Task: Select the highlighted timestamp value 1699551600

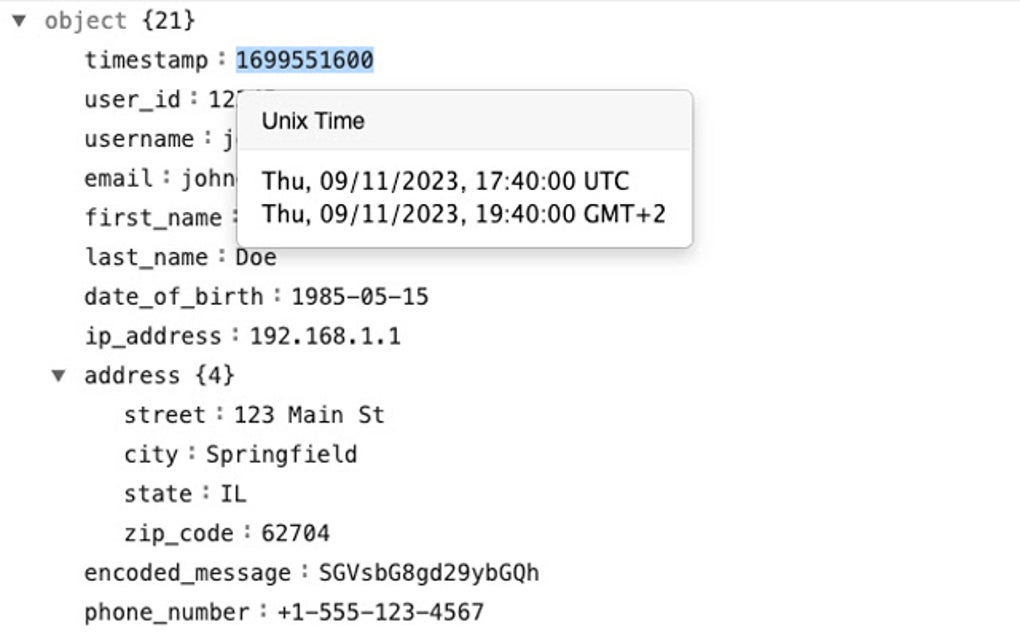Action: tap(304, 60)
